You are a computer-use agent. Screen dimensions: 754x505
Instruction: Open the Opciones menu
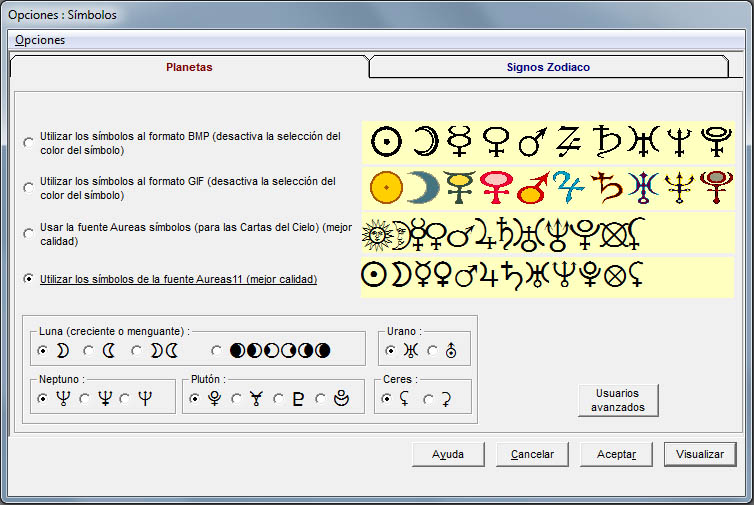(x=40, y=40)
